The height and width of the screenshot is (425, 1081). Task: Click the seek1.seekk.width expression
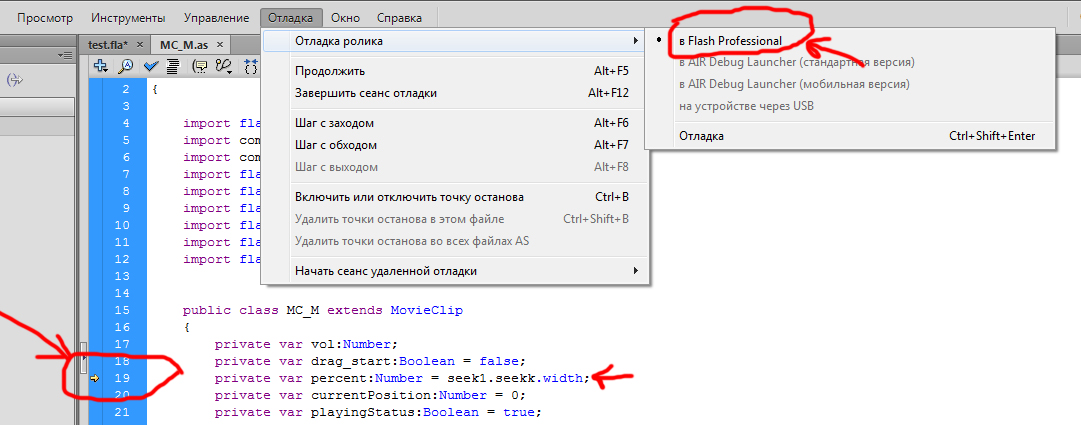518,378
